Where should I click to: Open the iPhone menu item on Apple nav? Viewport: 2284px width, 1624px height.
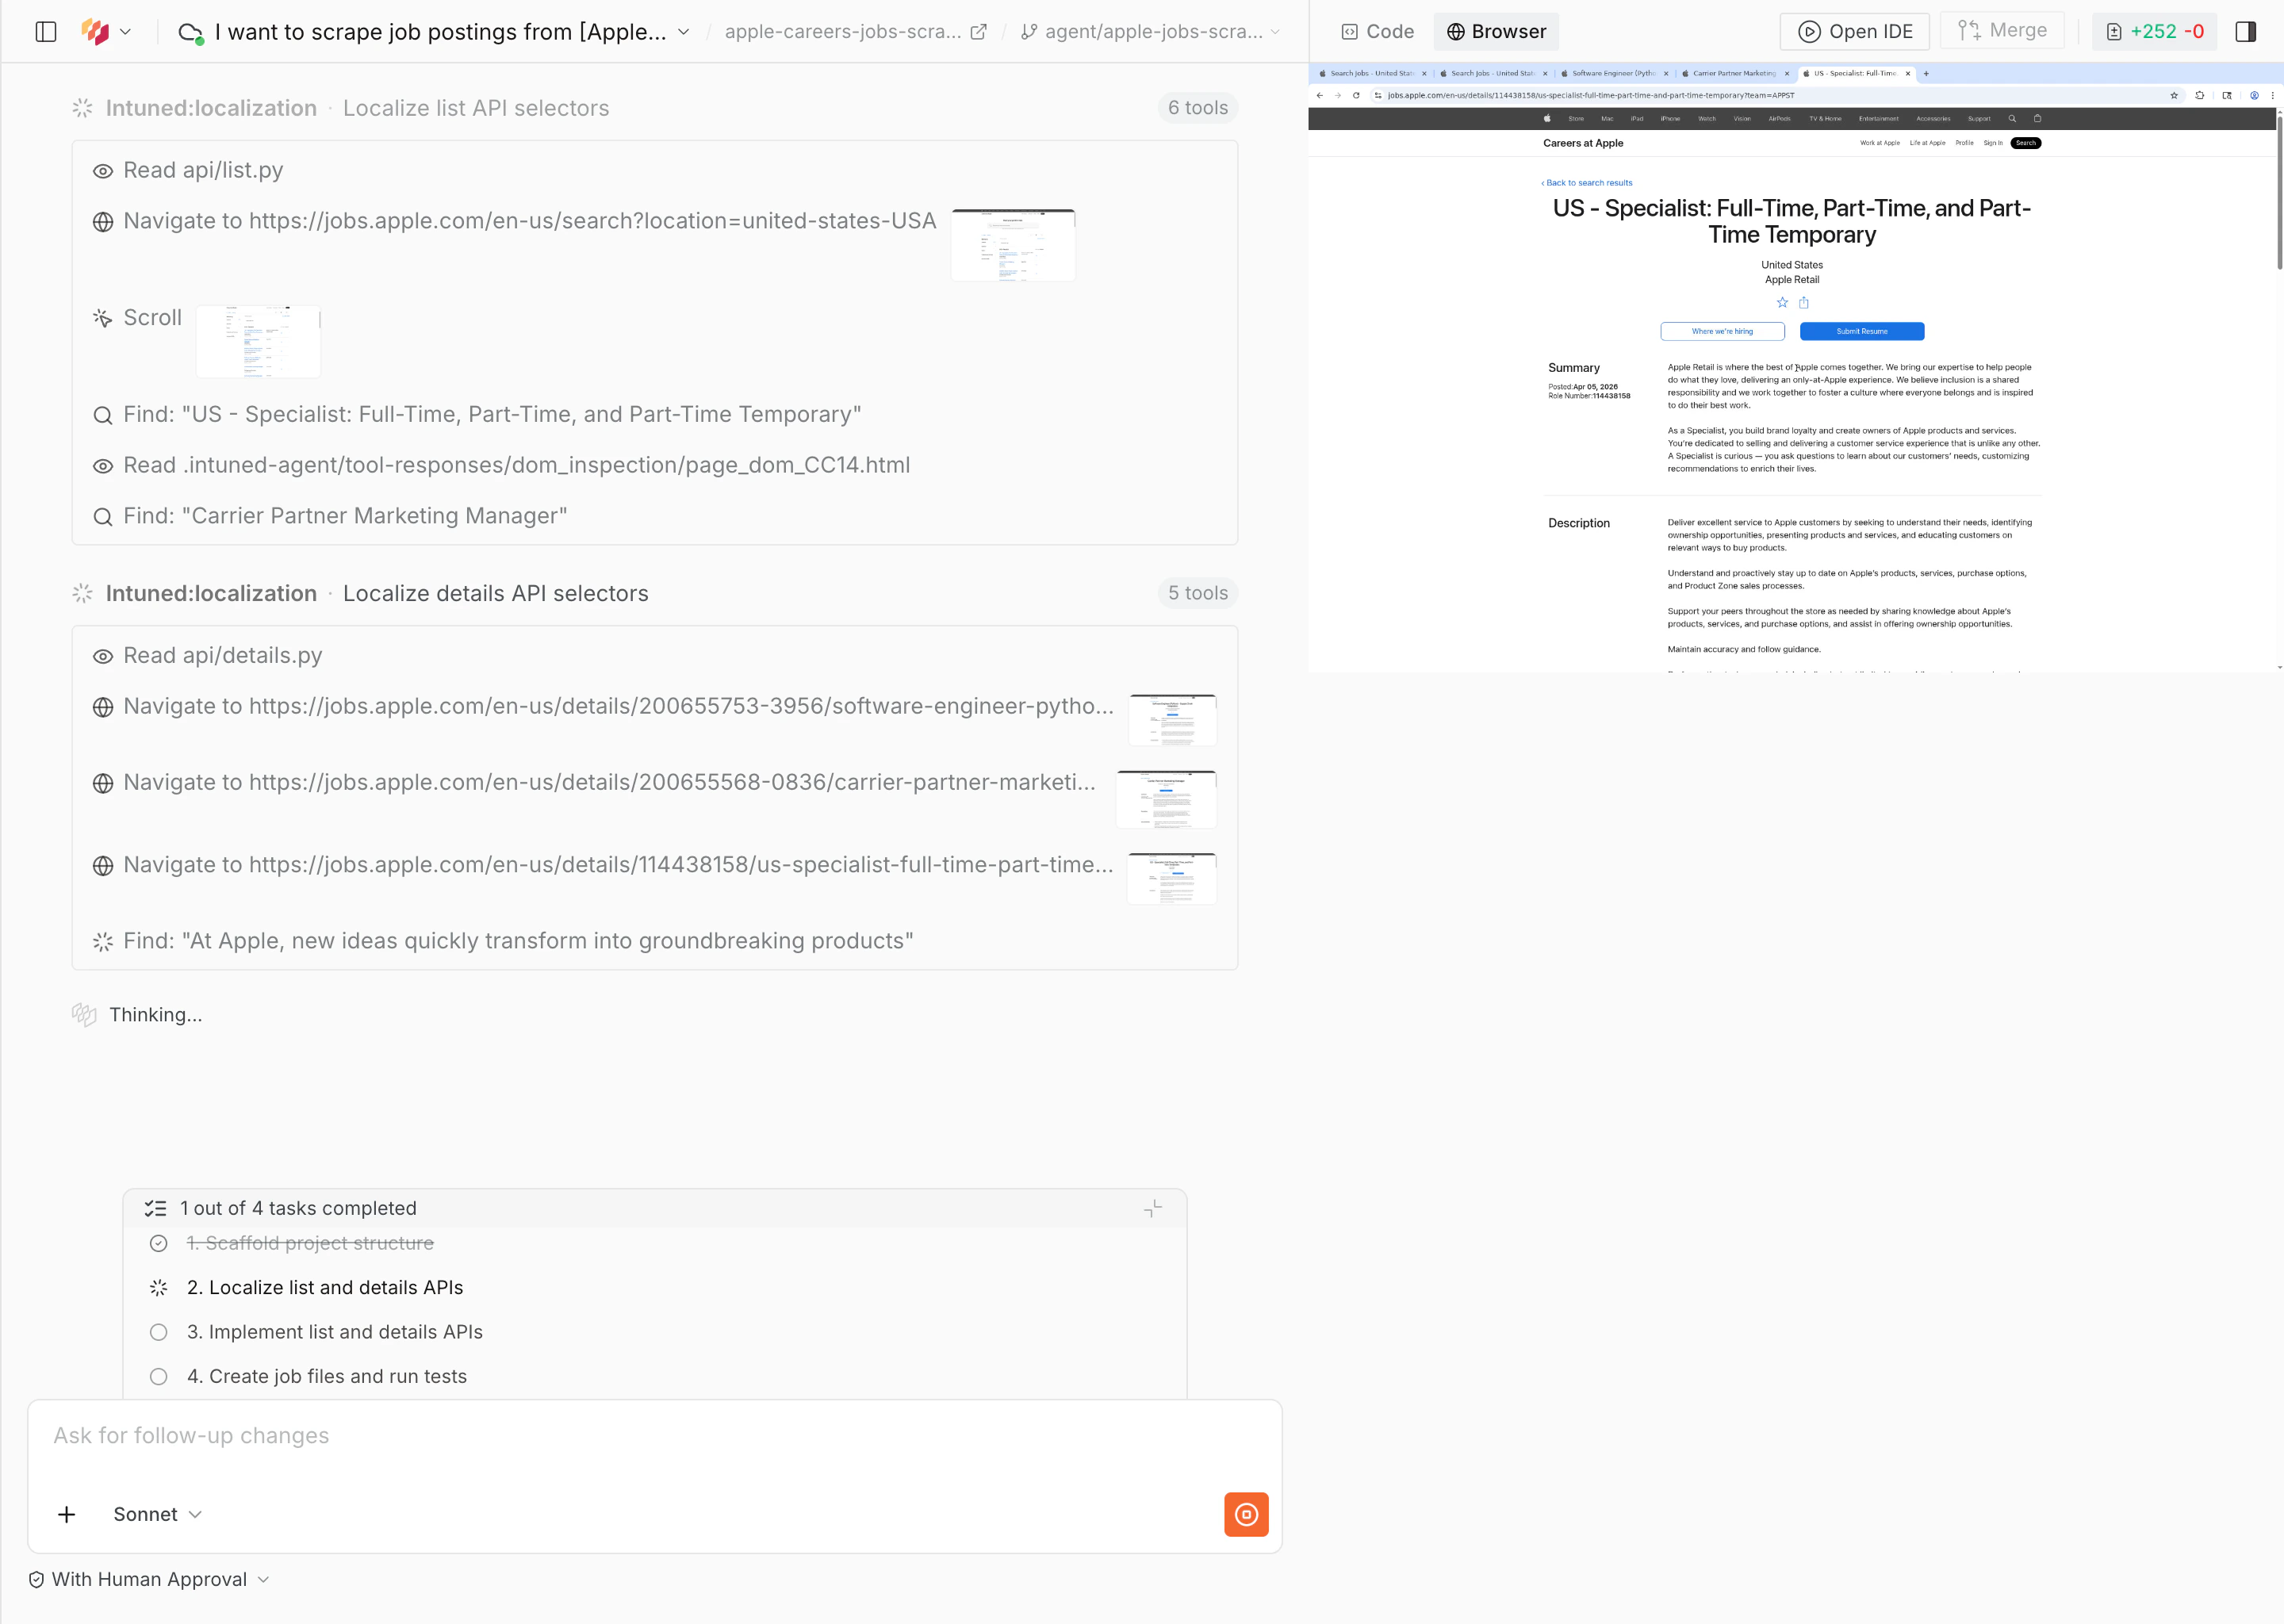tap(1670, 119)
